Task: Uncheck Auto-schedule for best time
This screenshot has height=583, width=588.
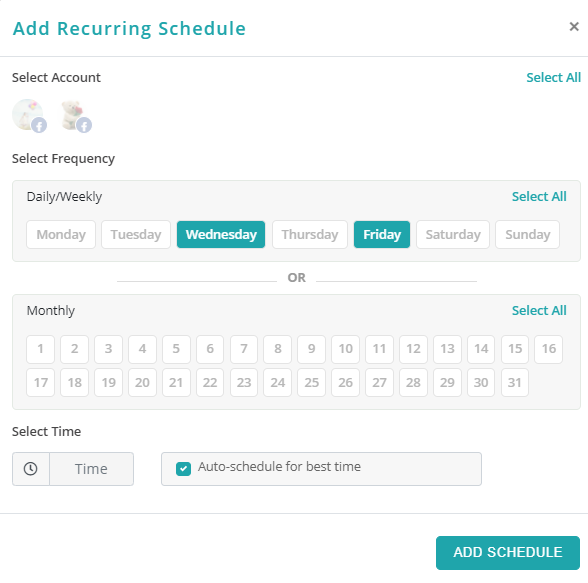Action: [x=183, y=469]
